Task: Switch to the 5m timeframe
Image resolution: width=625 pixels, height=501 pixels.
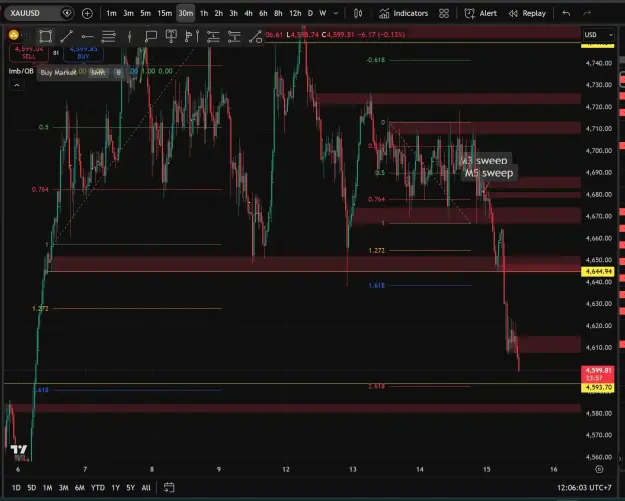Action: 145,13
